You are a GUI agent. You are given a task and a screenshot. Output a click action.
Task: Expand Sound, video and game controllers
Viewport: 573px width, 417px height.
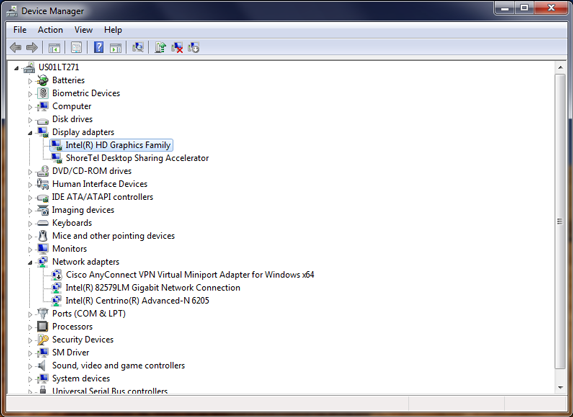click(x=30, y=366)
